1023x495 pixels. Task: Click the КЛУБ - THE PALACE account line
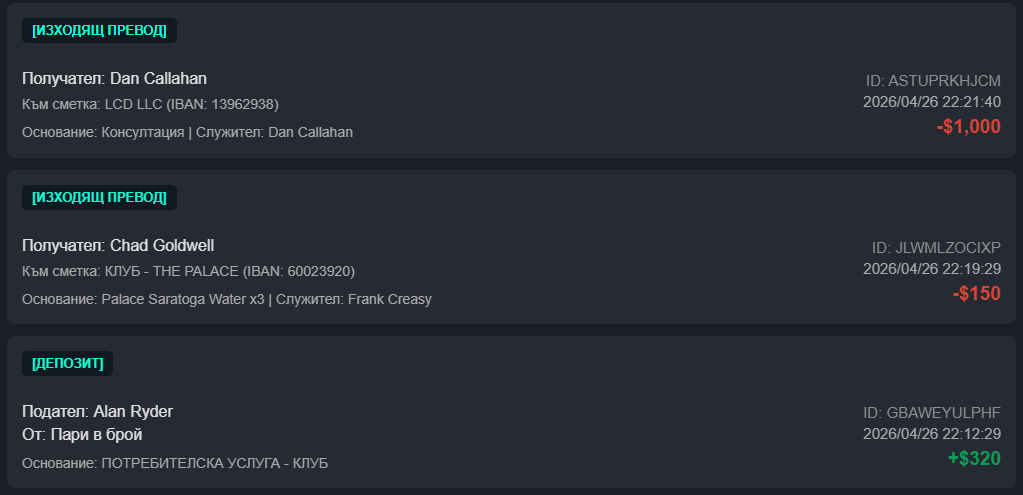pos(189,271)
